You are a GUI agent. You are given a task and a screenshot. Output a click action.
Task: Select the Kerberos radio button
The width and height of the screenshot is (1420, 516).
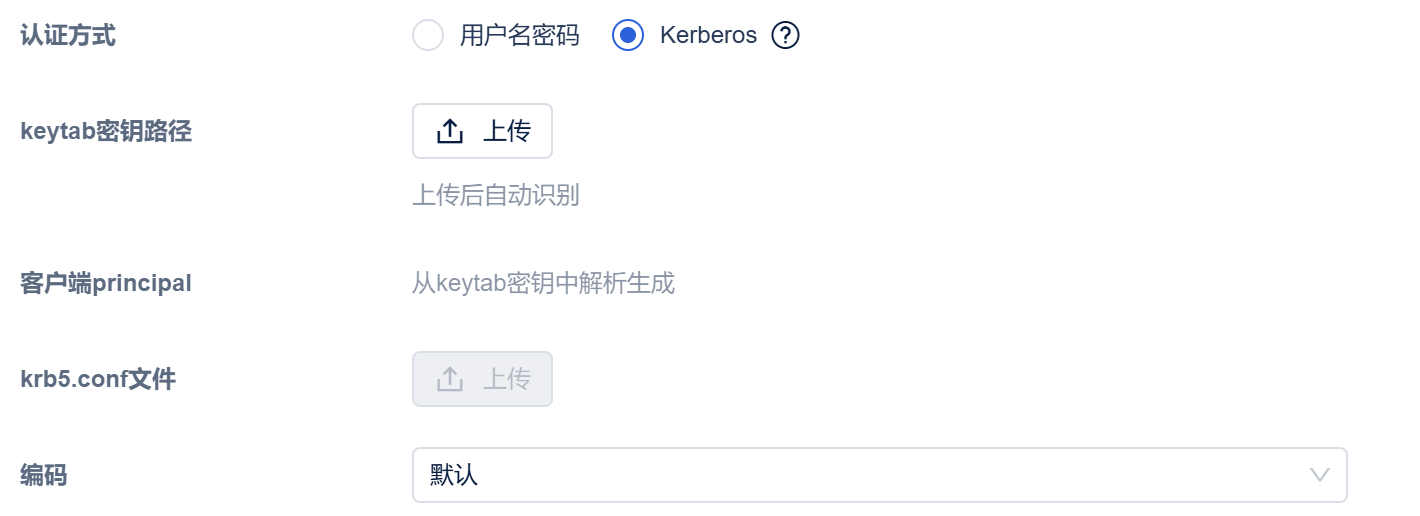627,36
